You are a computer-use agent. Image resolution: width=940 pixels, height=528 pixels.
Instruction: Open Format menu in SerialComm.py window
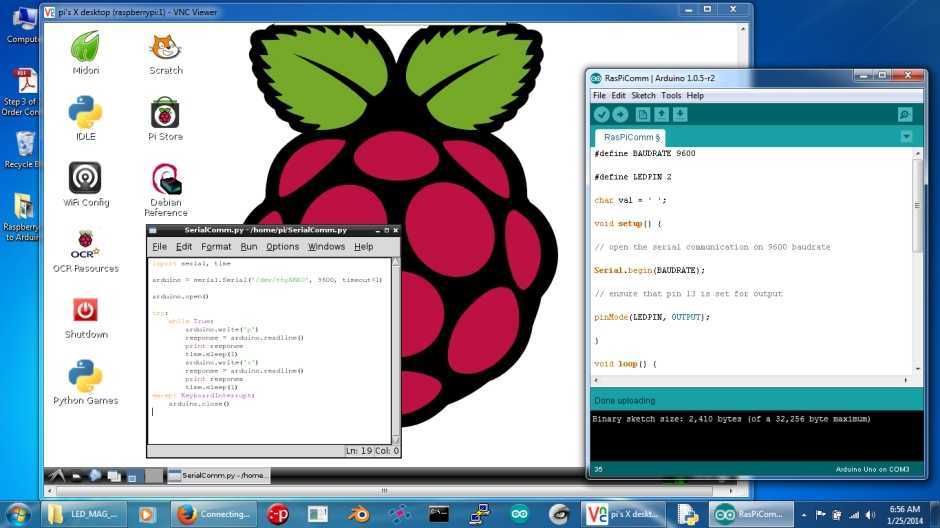(x=216, y=246)
